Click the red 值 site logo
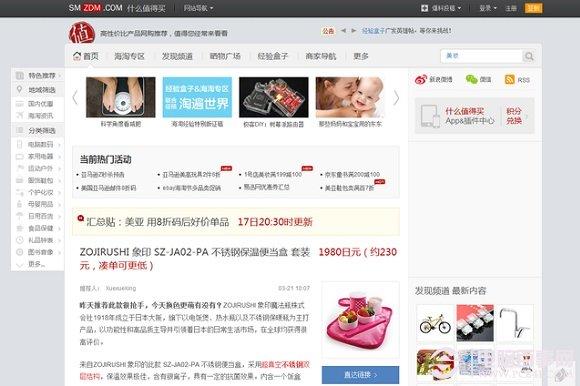 click(82, 33)
